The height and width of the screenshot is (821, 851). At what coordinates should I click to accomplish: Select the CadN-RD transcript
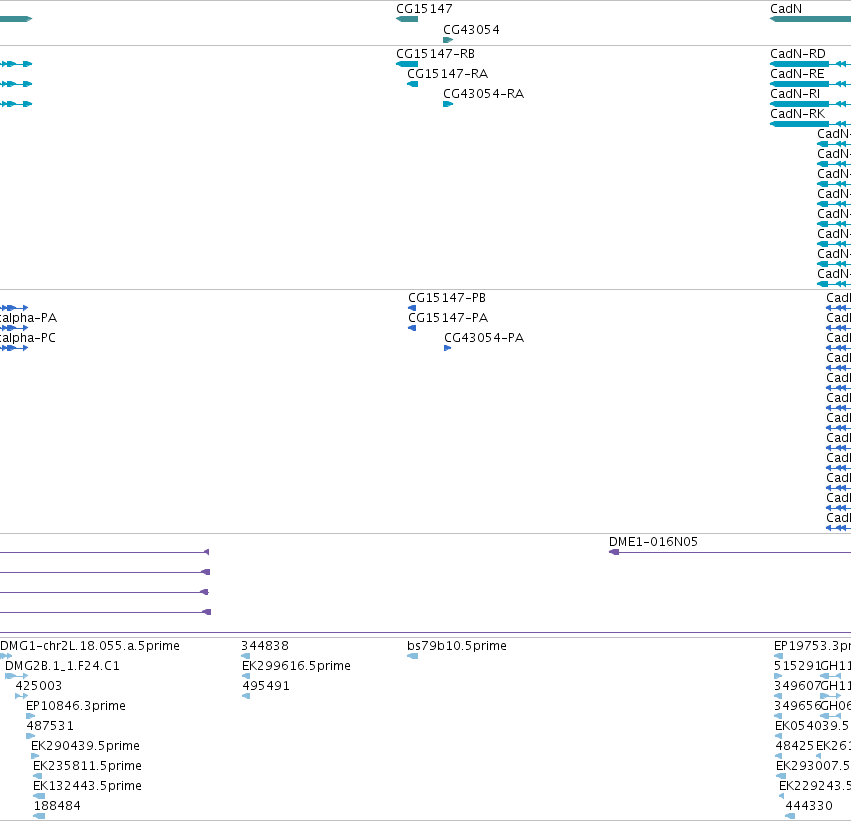[797, 54]
